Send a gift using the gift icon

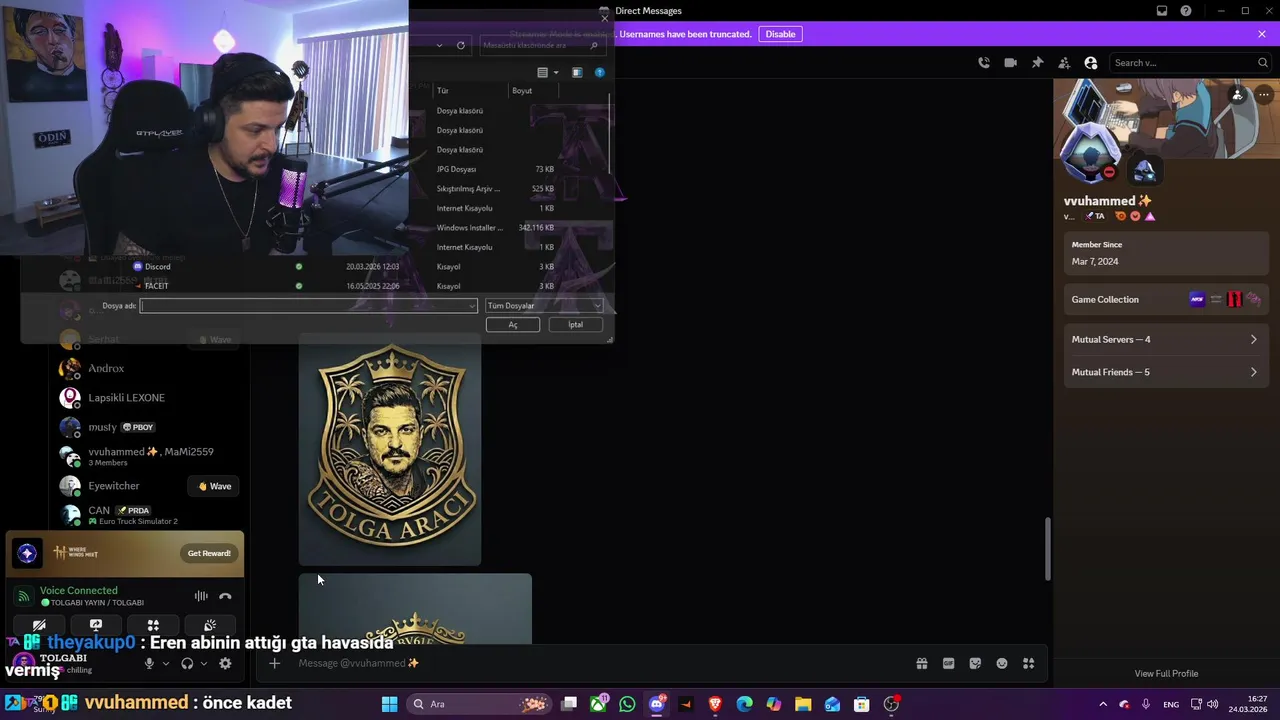pyautogui.click(x=922, y=663)
